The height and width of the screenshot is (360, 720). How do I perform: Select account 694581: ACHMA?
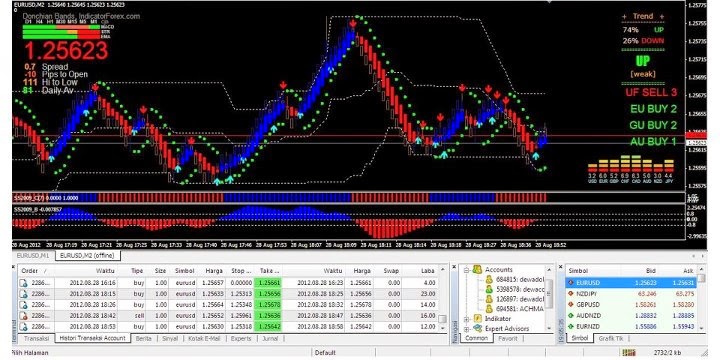tap(519, 309)
